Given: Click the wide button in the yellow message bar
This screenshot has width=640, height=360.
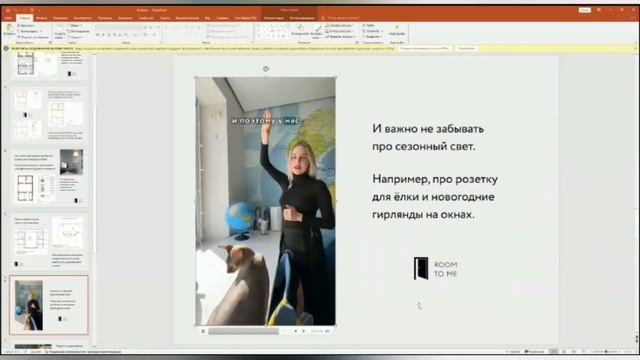Looking at the screenshot, I should coord(425,49).
